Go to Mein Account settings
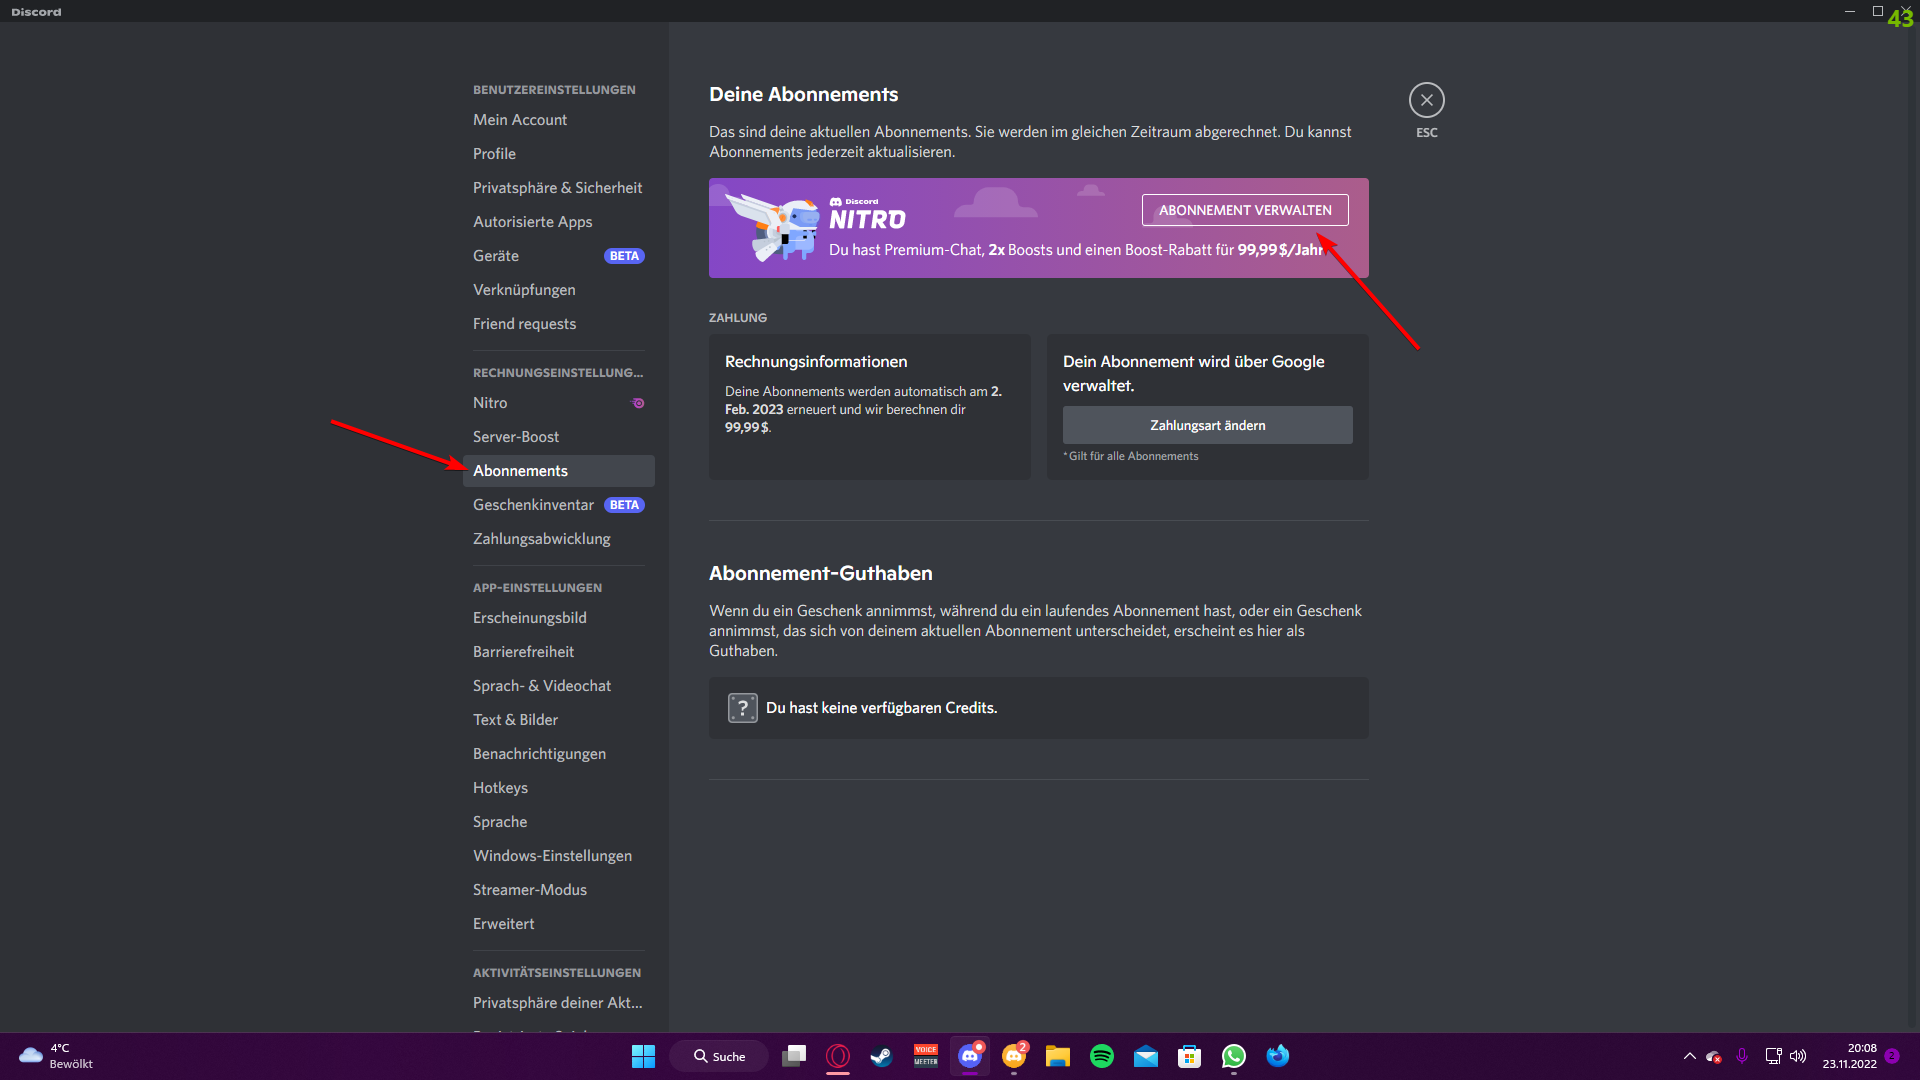The image size is (1920, 1080). click(x=520, y=120)
